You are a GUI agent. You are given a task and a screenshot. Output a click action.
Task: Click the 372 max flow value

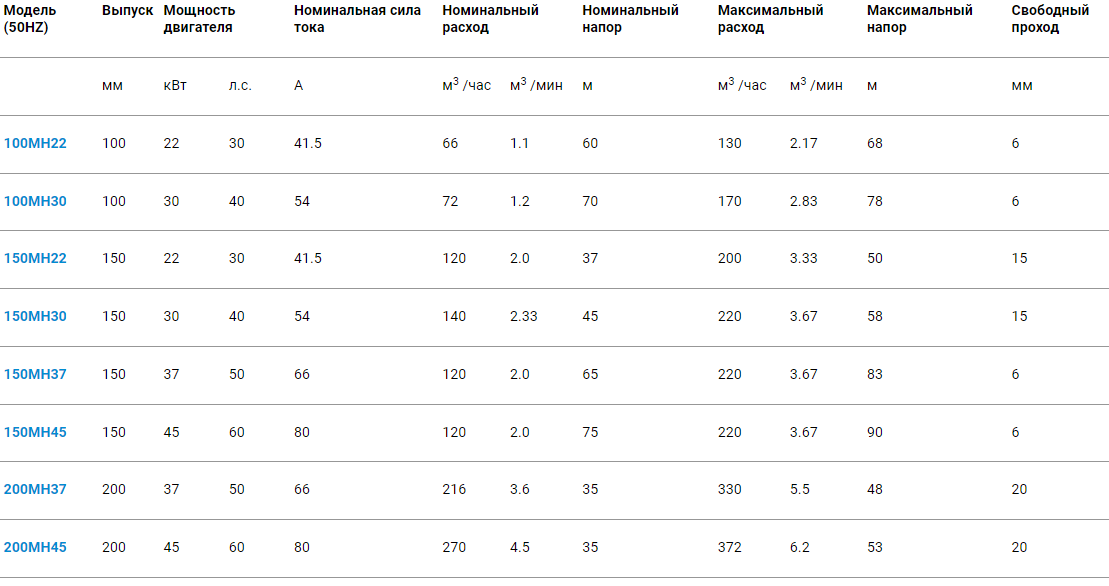(x=730, y=548)
